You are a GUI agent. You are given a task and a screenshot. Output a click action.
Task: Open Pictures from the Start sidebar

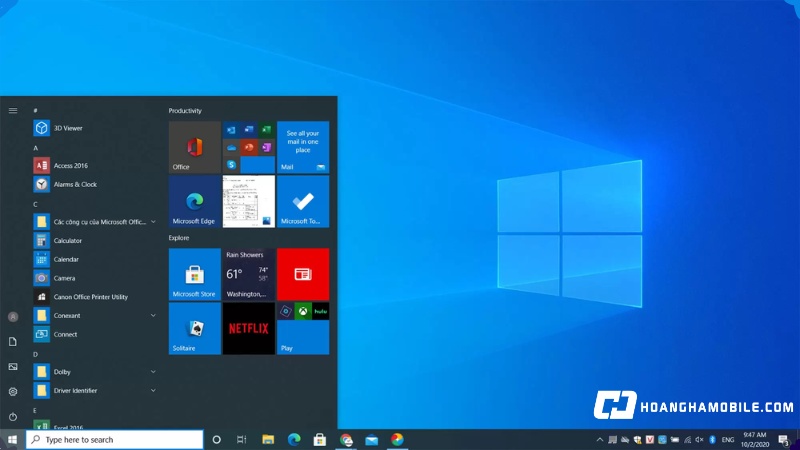(13, 367)
